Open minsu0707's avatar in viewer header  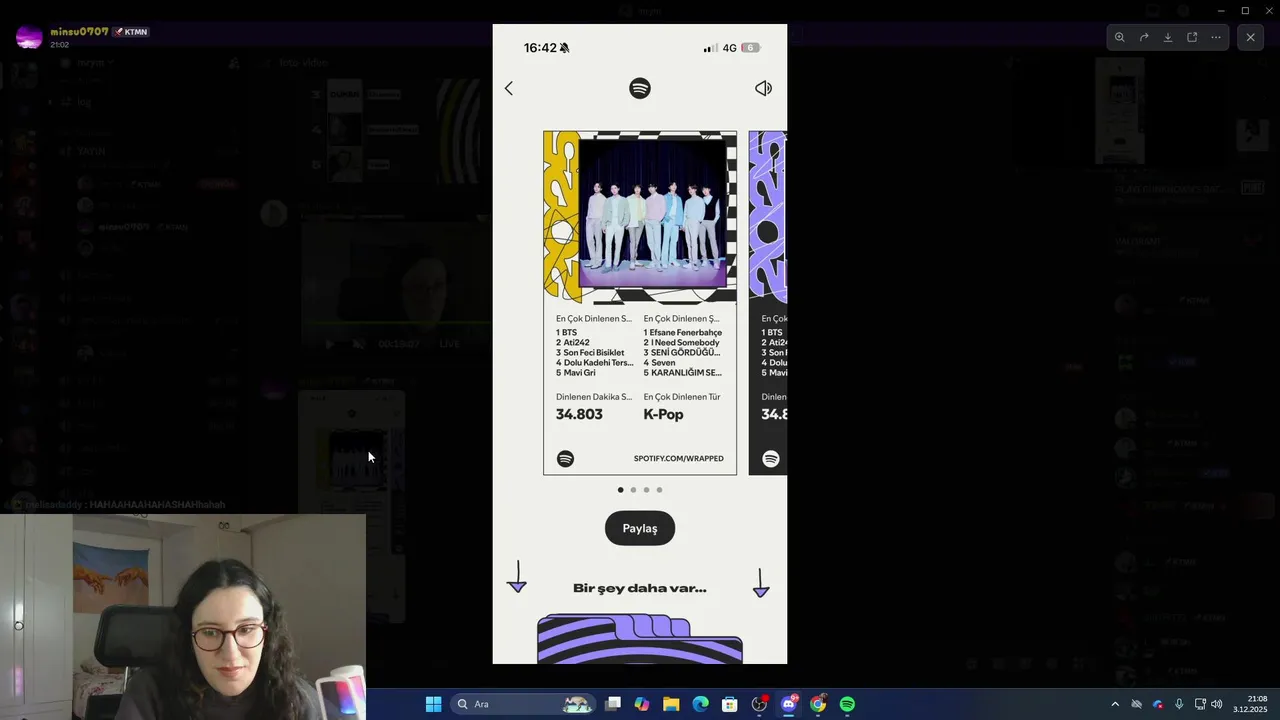tap(29, 37)
